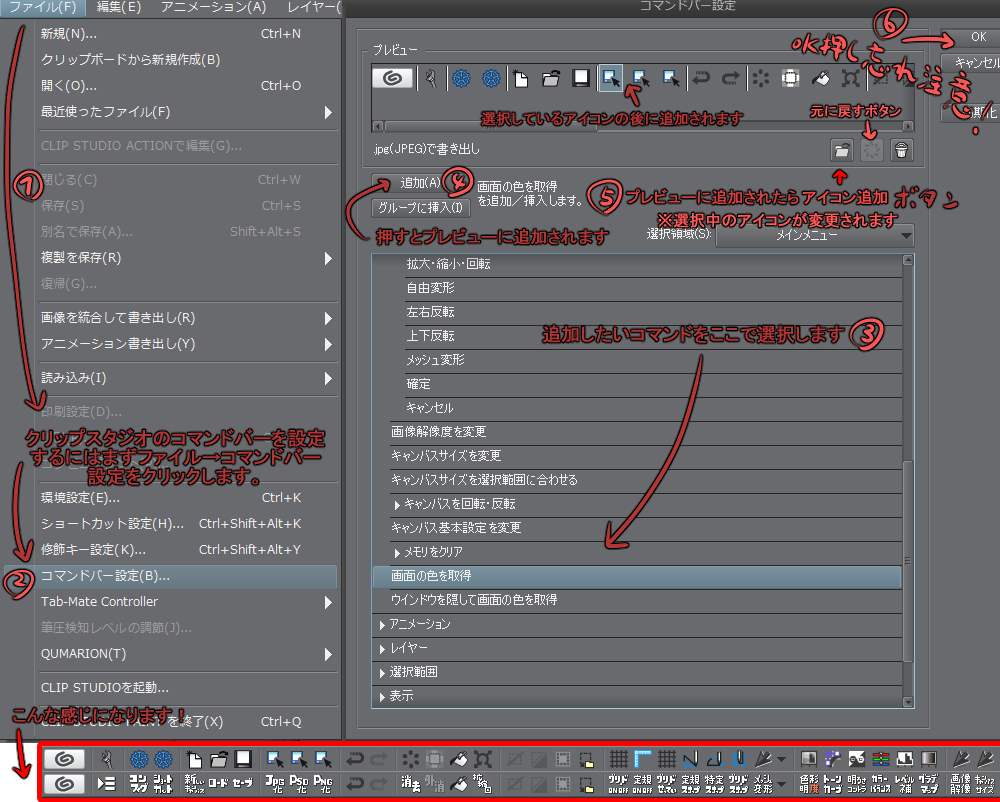Click the 追加(A) button

[x=420, y=184]
